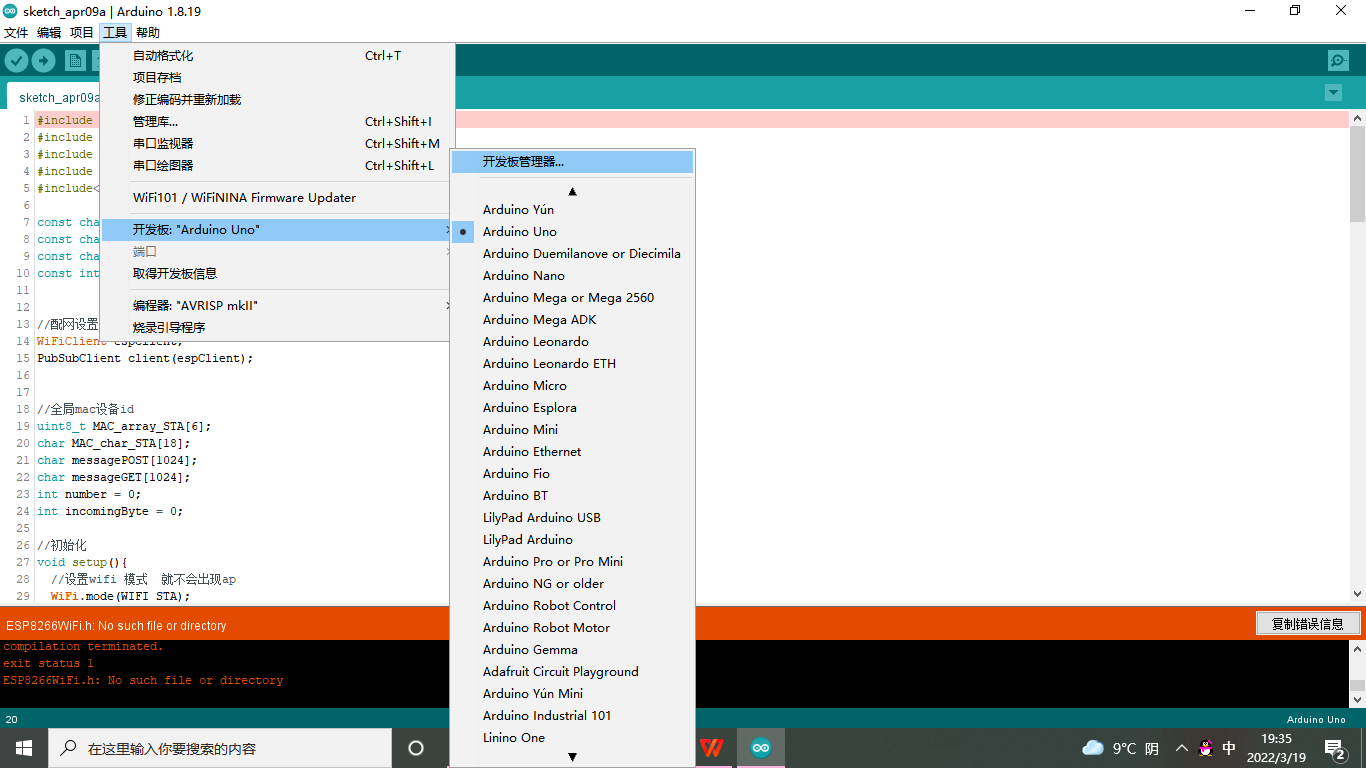Click the taskbar clock showing 19:35
The width and height of the screenshot is (1366, 768).
click(1276, 748)
